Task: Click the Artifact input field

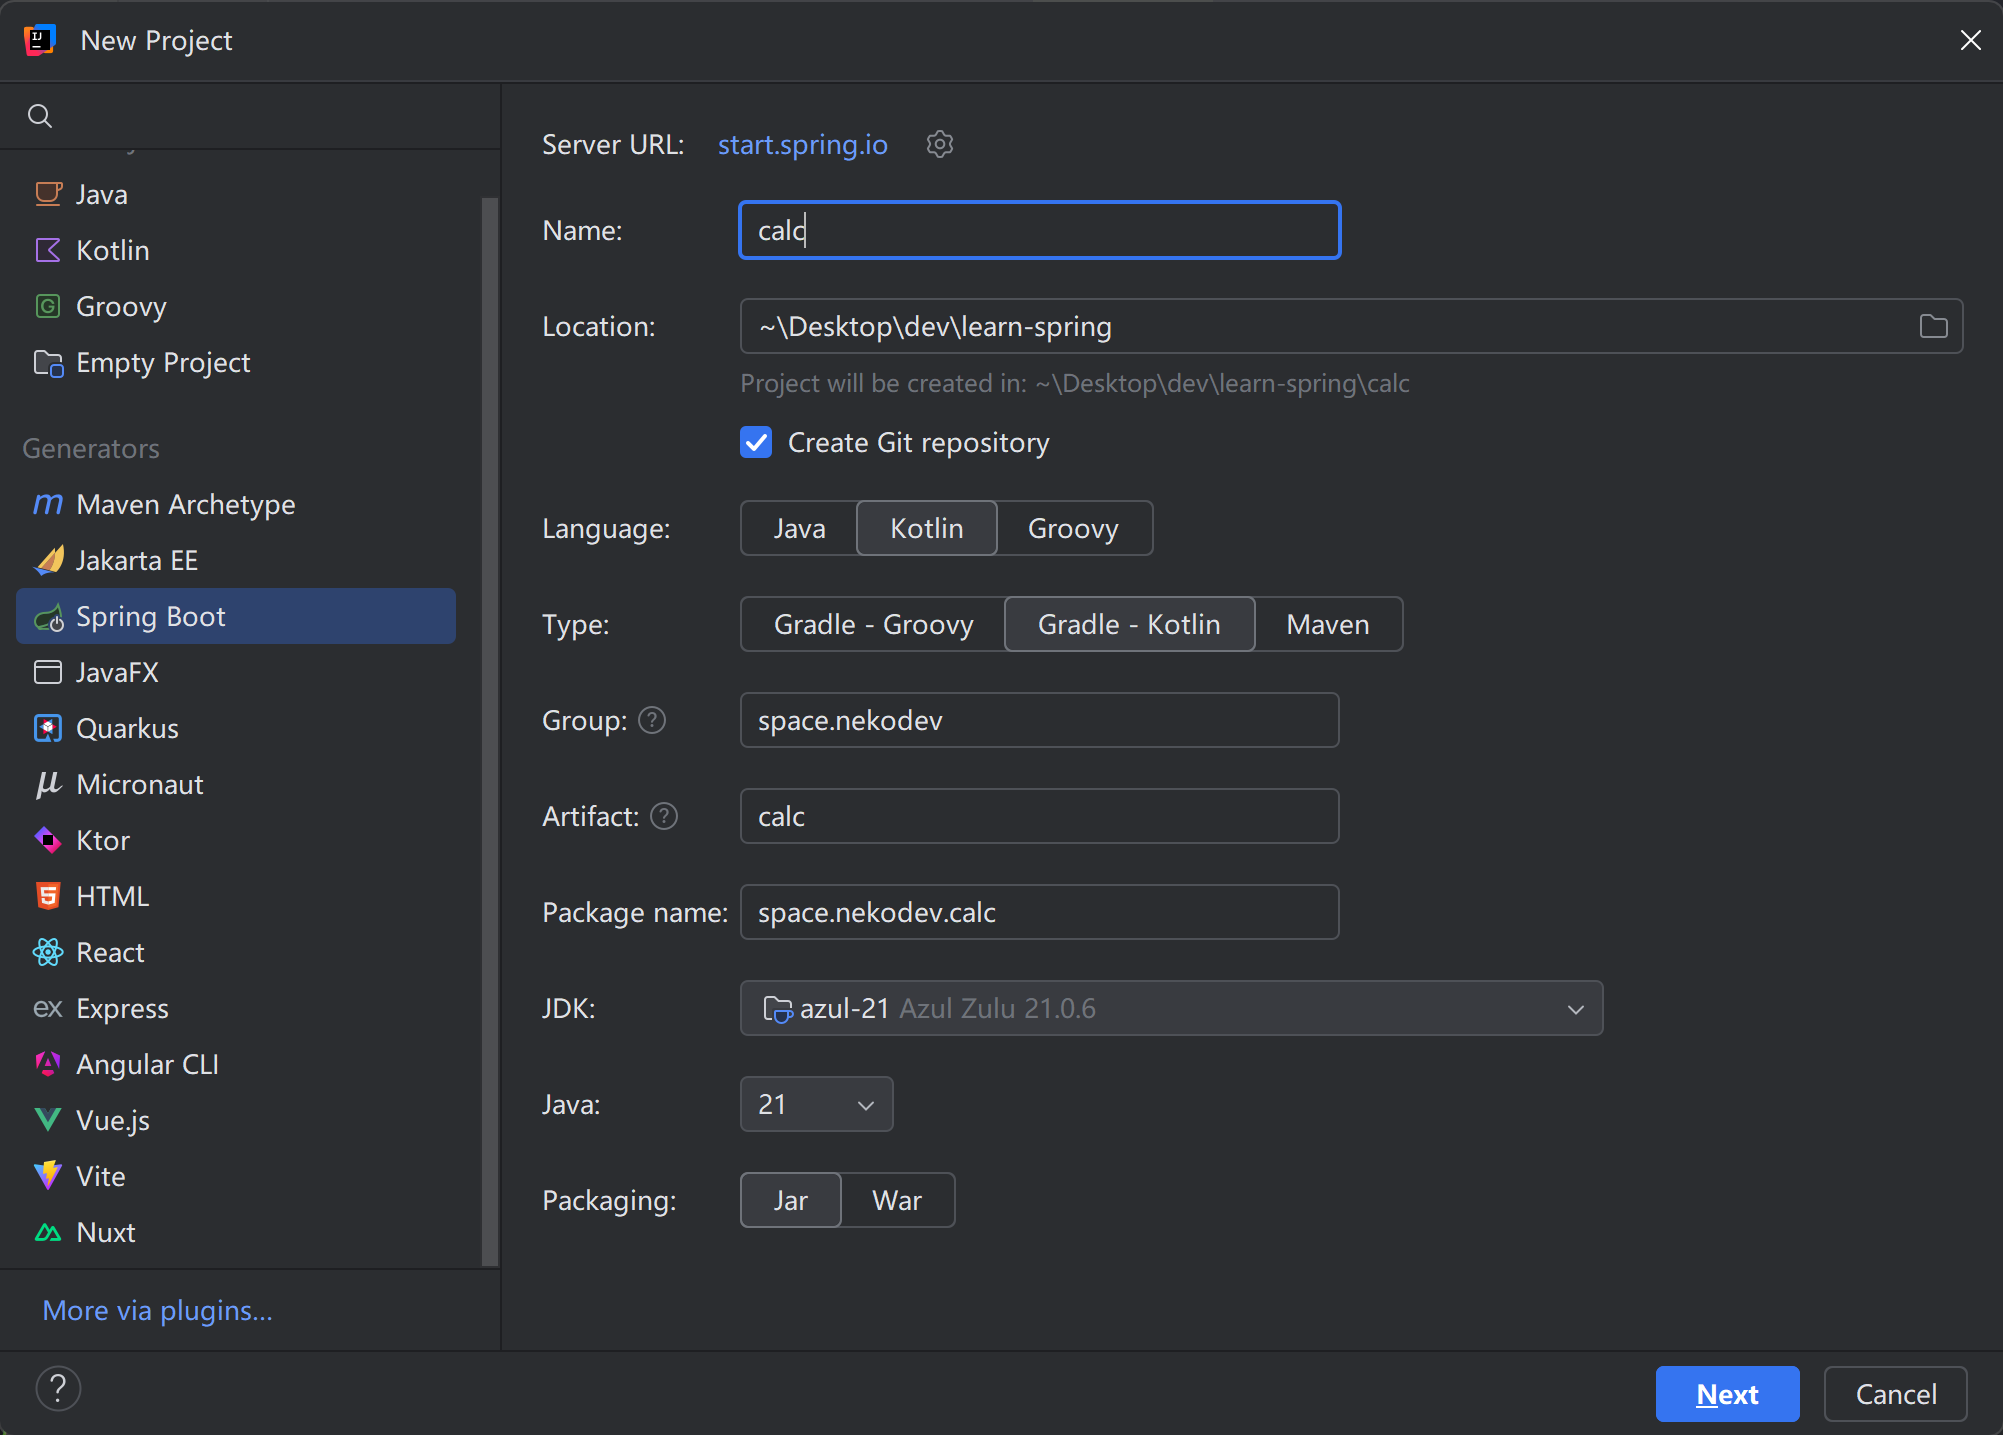Action: (1039, 816)
